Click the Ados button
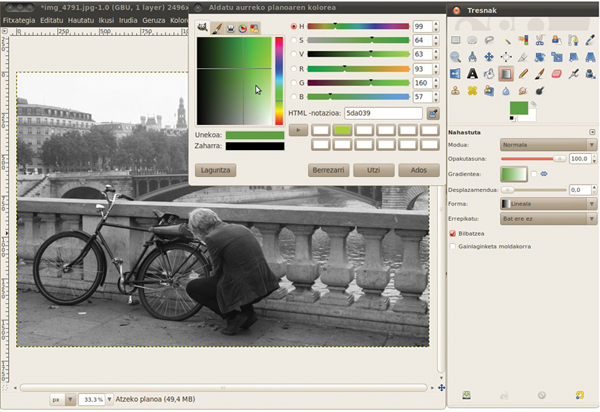Viewport: 600px width, 412px height. pos(419,170)
